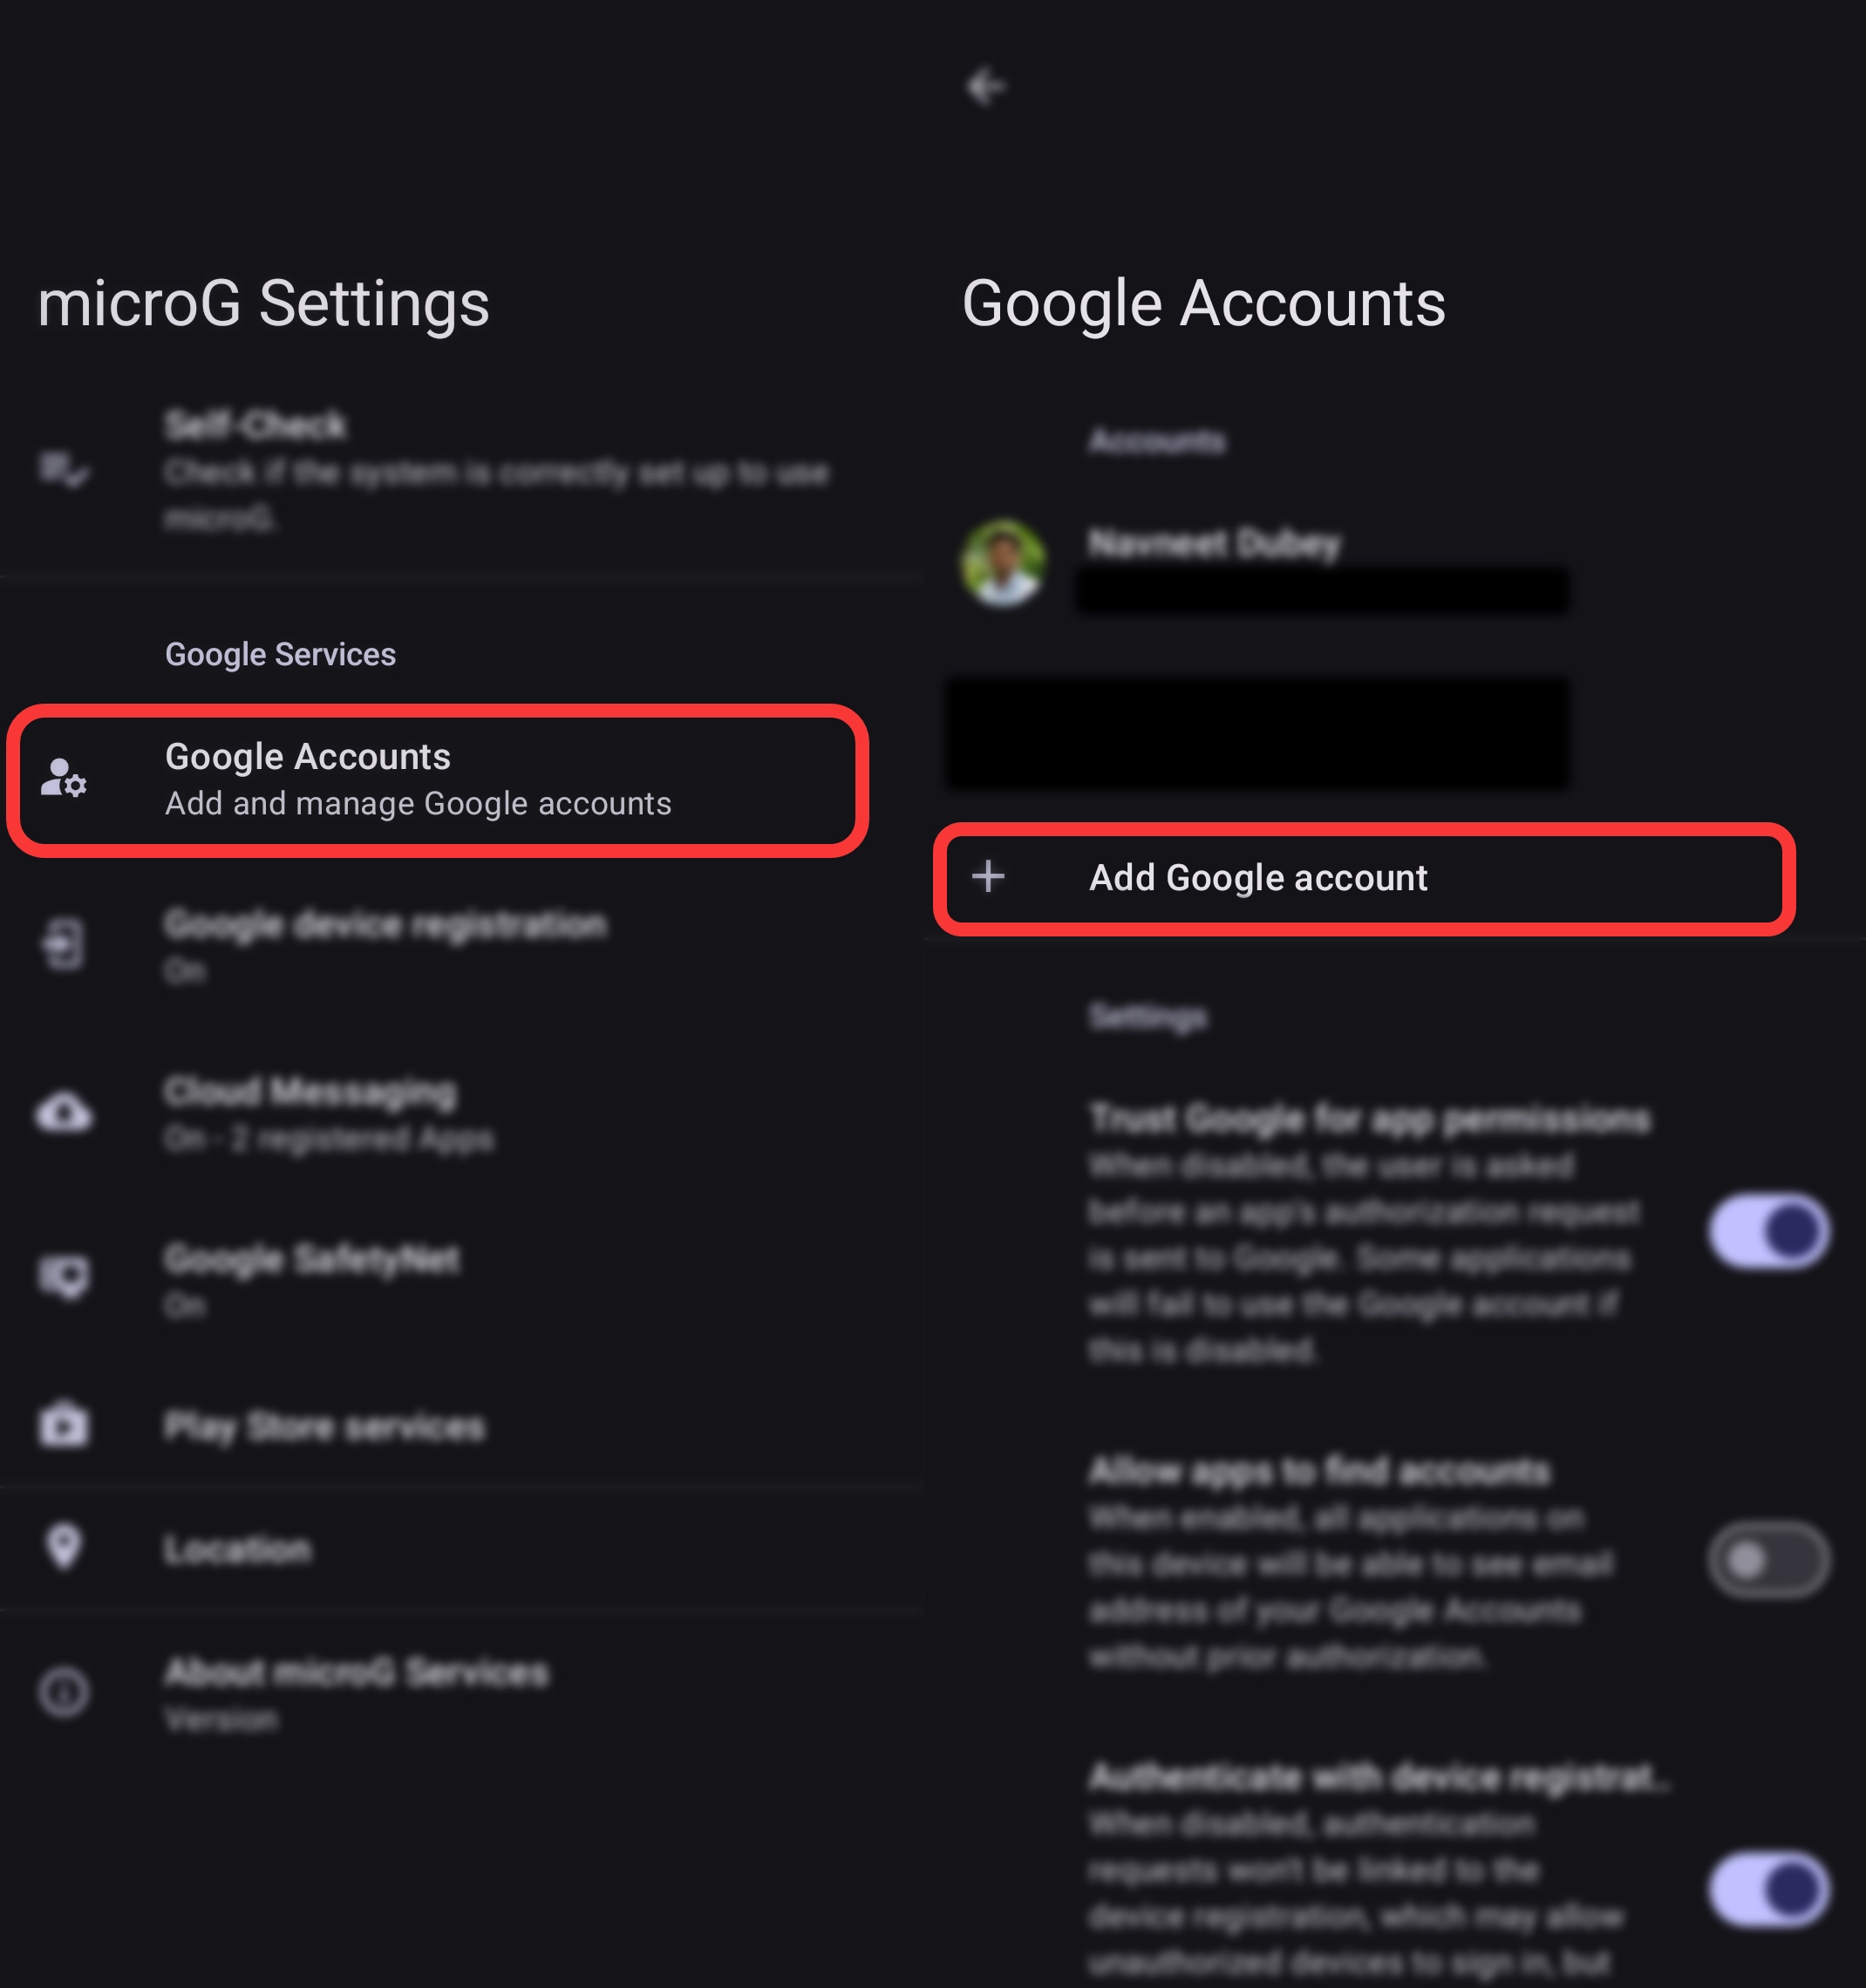Click the Google Accounts person-gear icon
The width and height of the screenshot is (1866, 1988).
[x=64, y=778]
